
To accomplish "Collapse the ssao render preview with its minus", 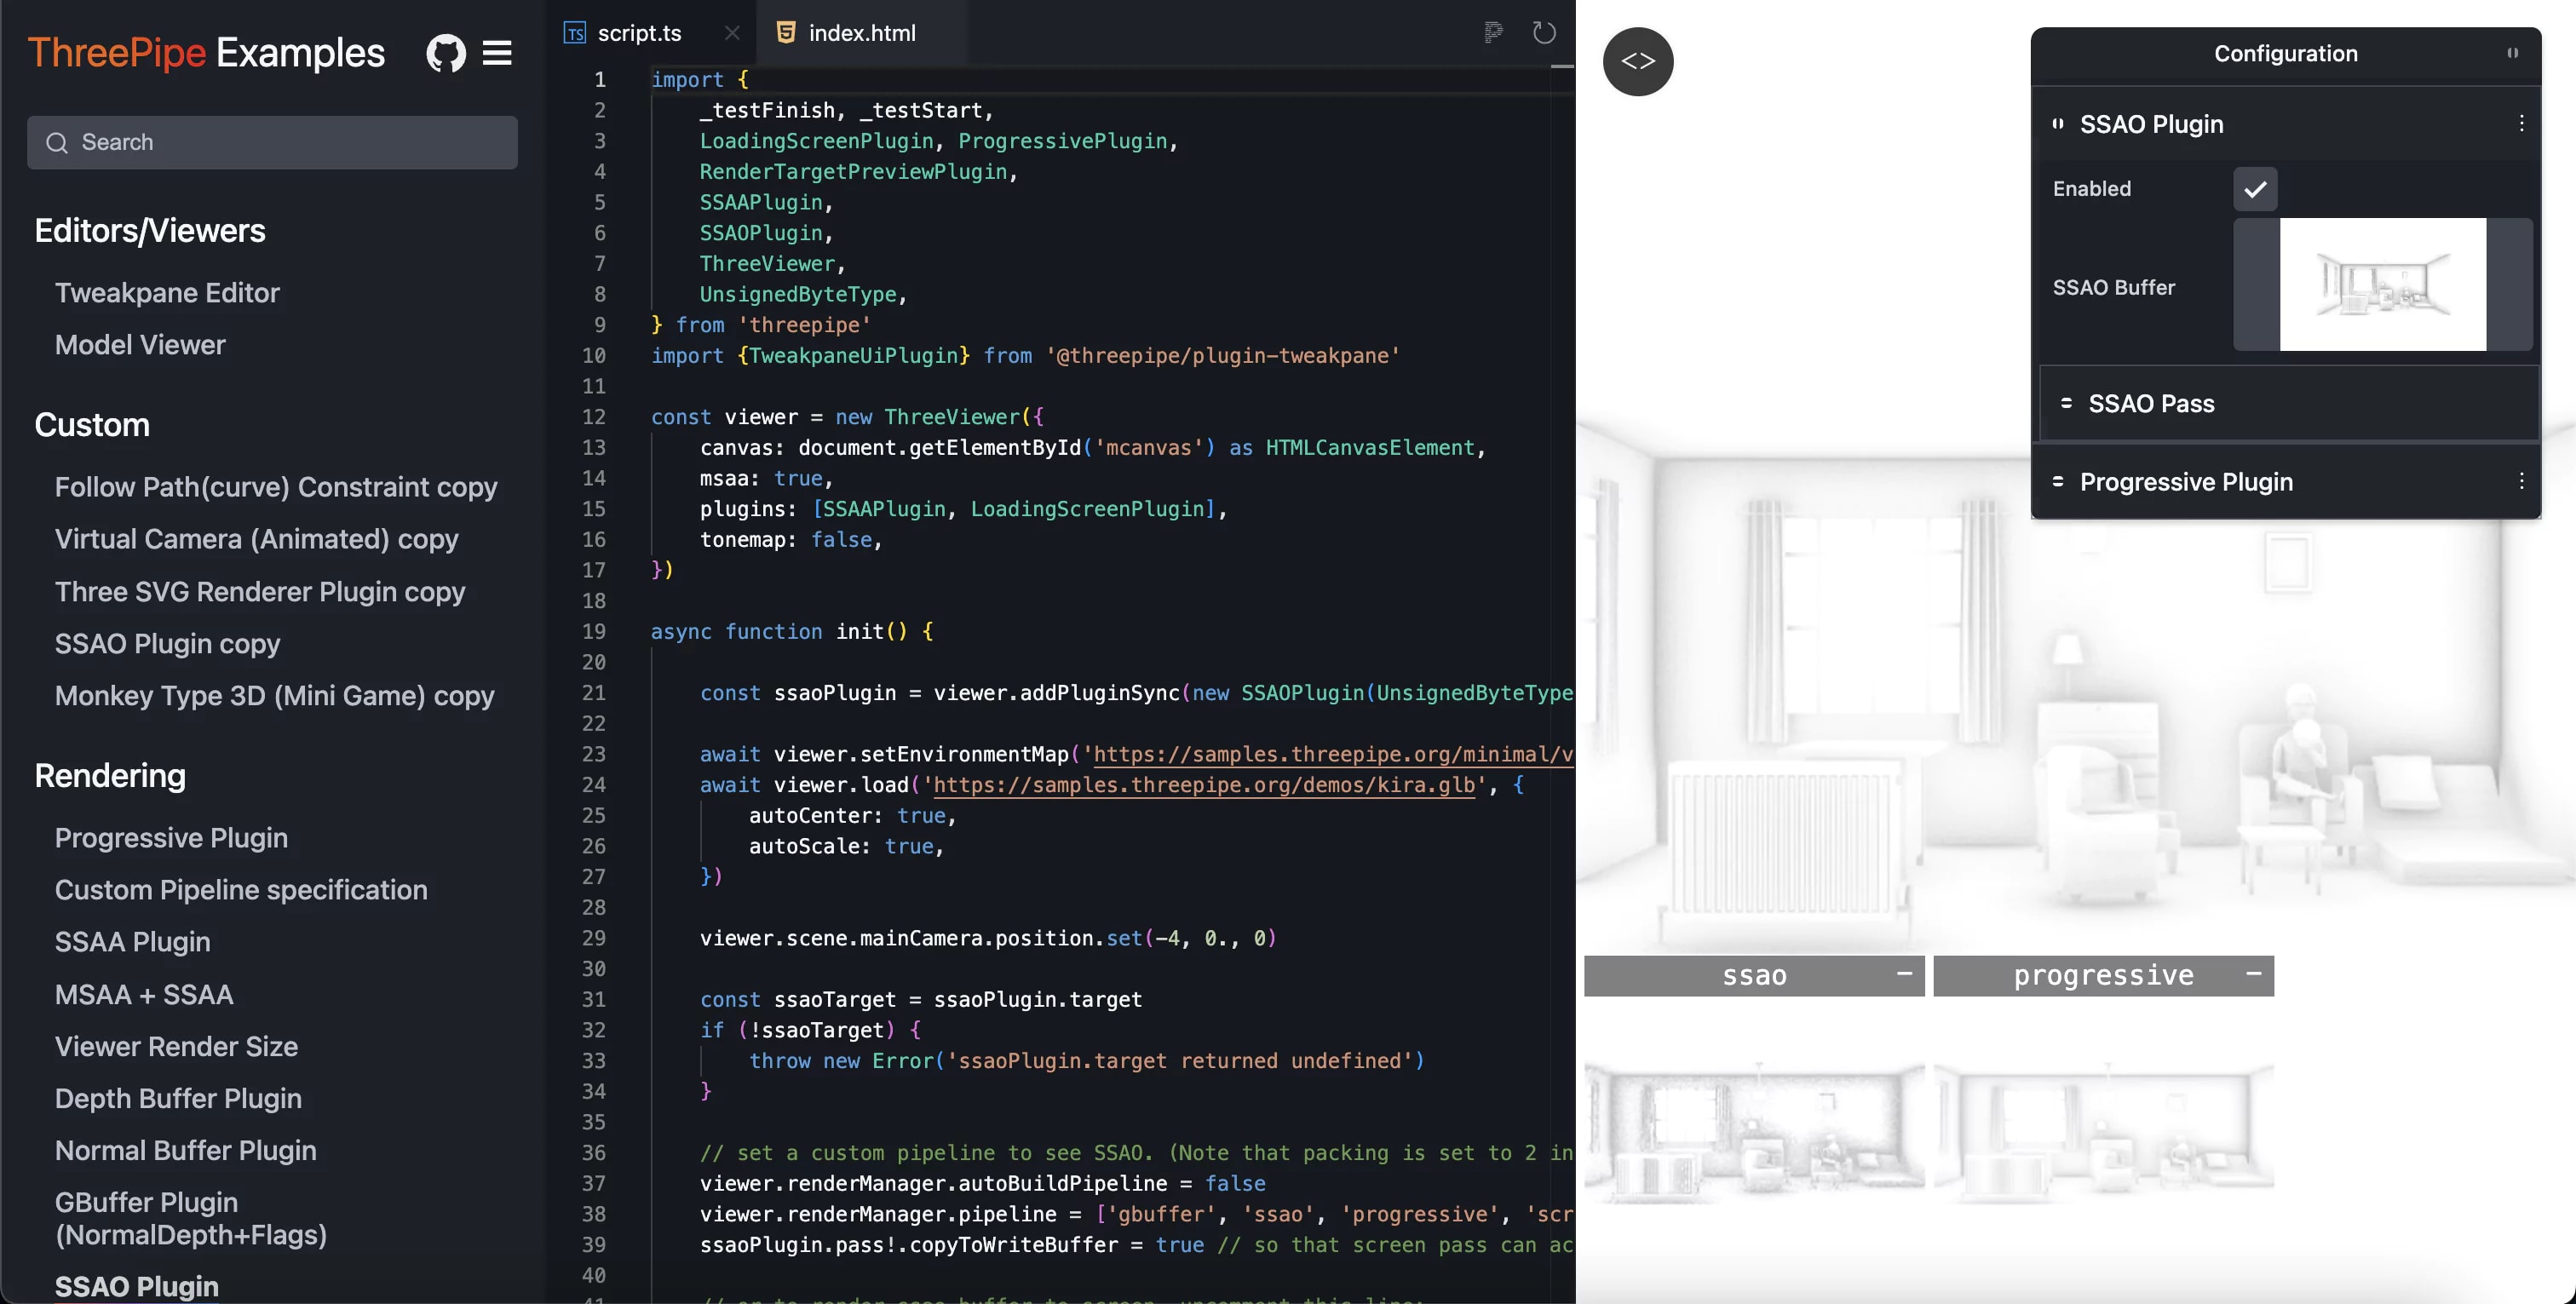I will coord(1905,975).
